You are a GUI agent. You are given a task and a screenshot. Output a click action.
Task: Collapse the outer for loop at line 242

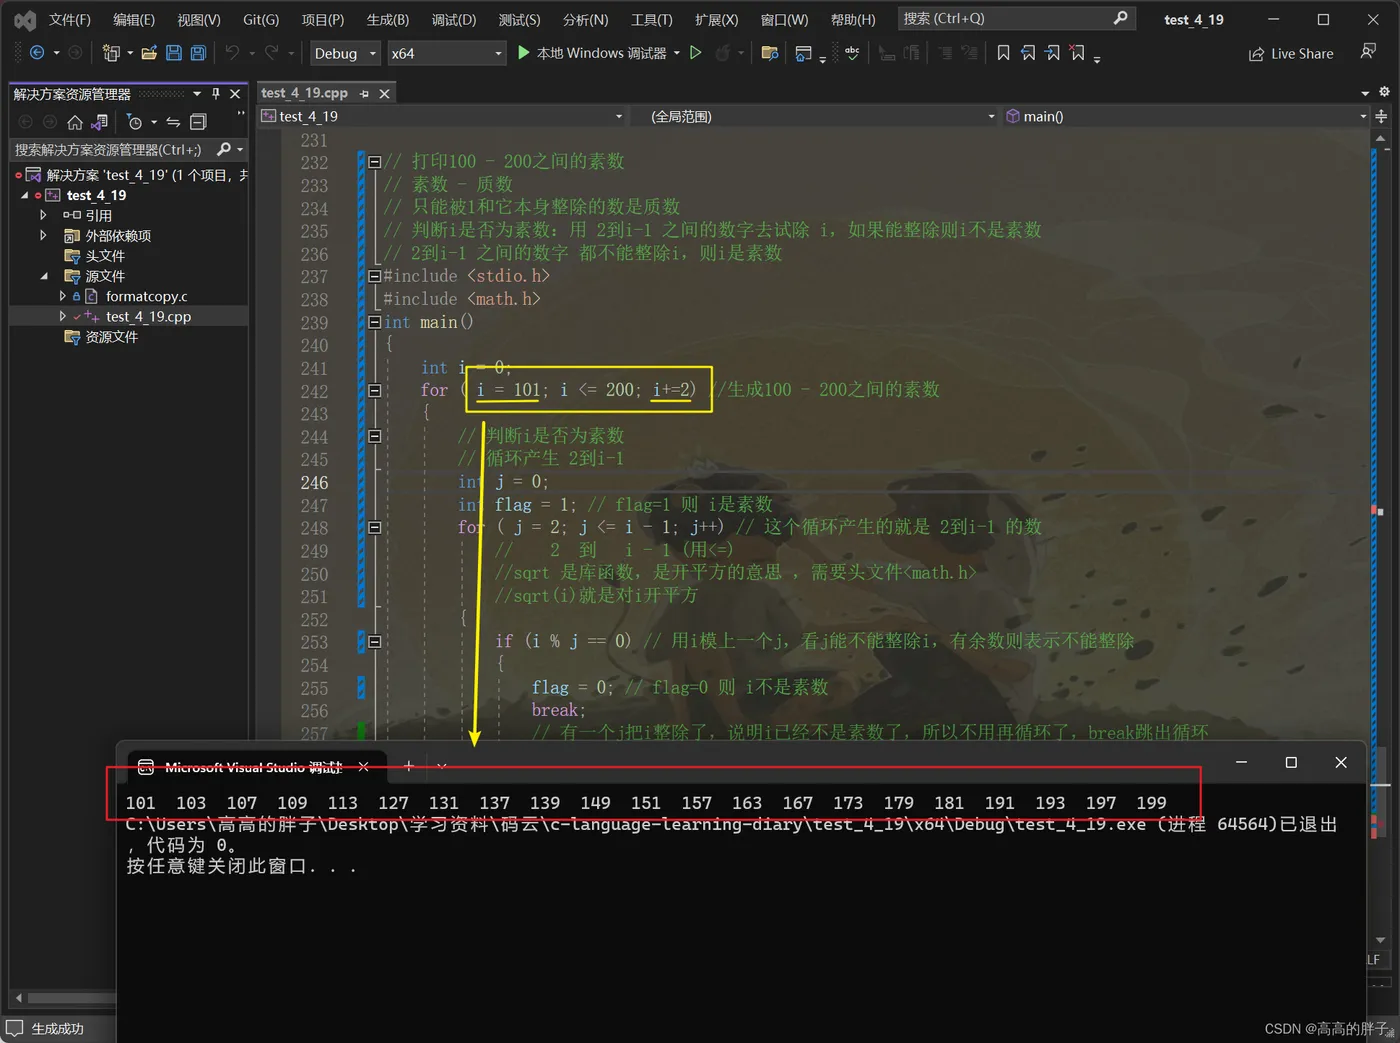coord(374,390)
